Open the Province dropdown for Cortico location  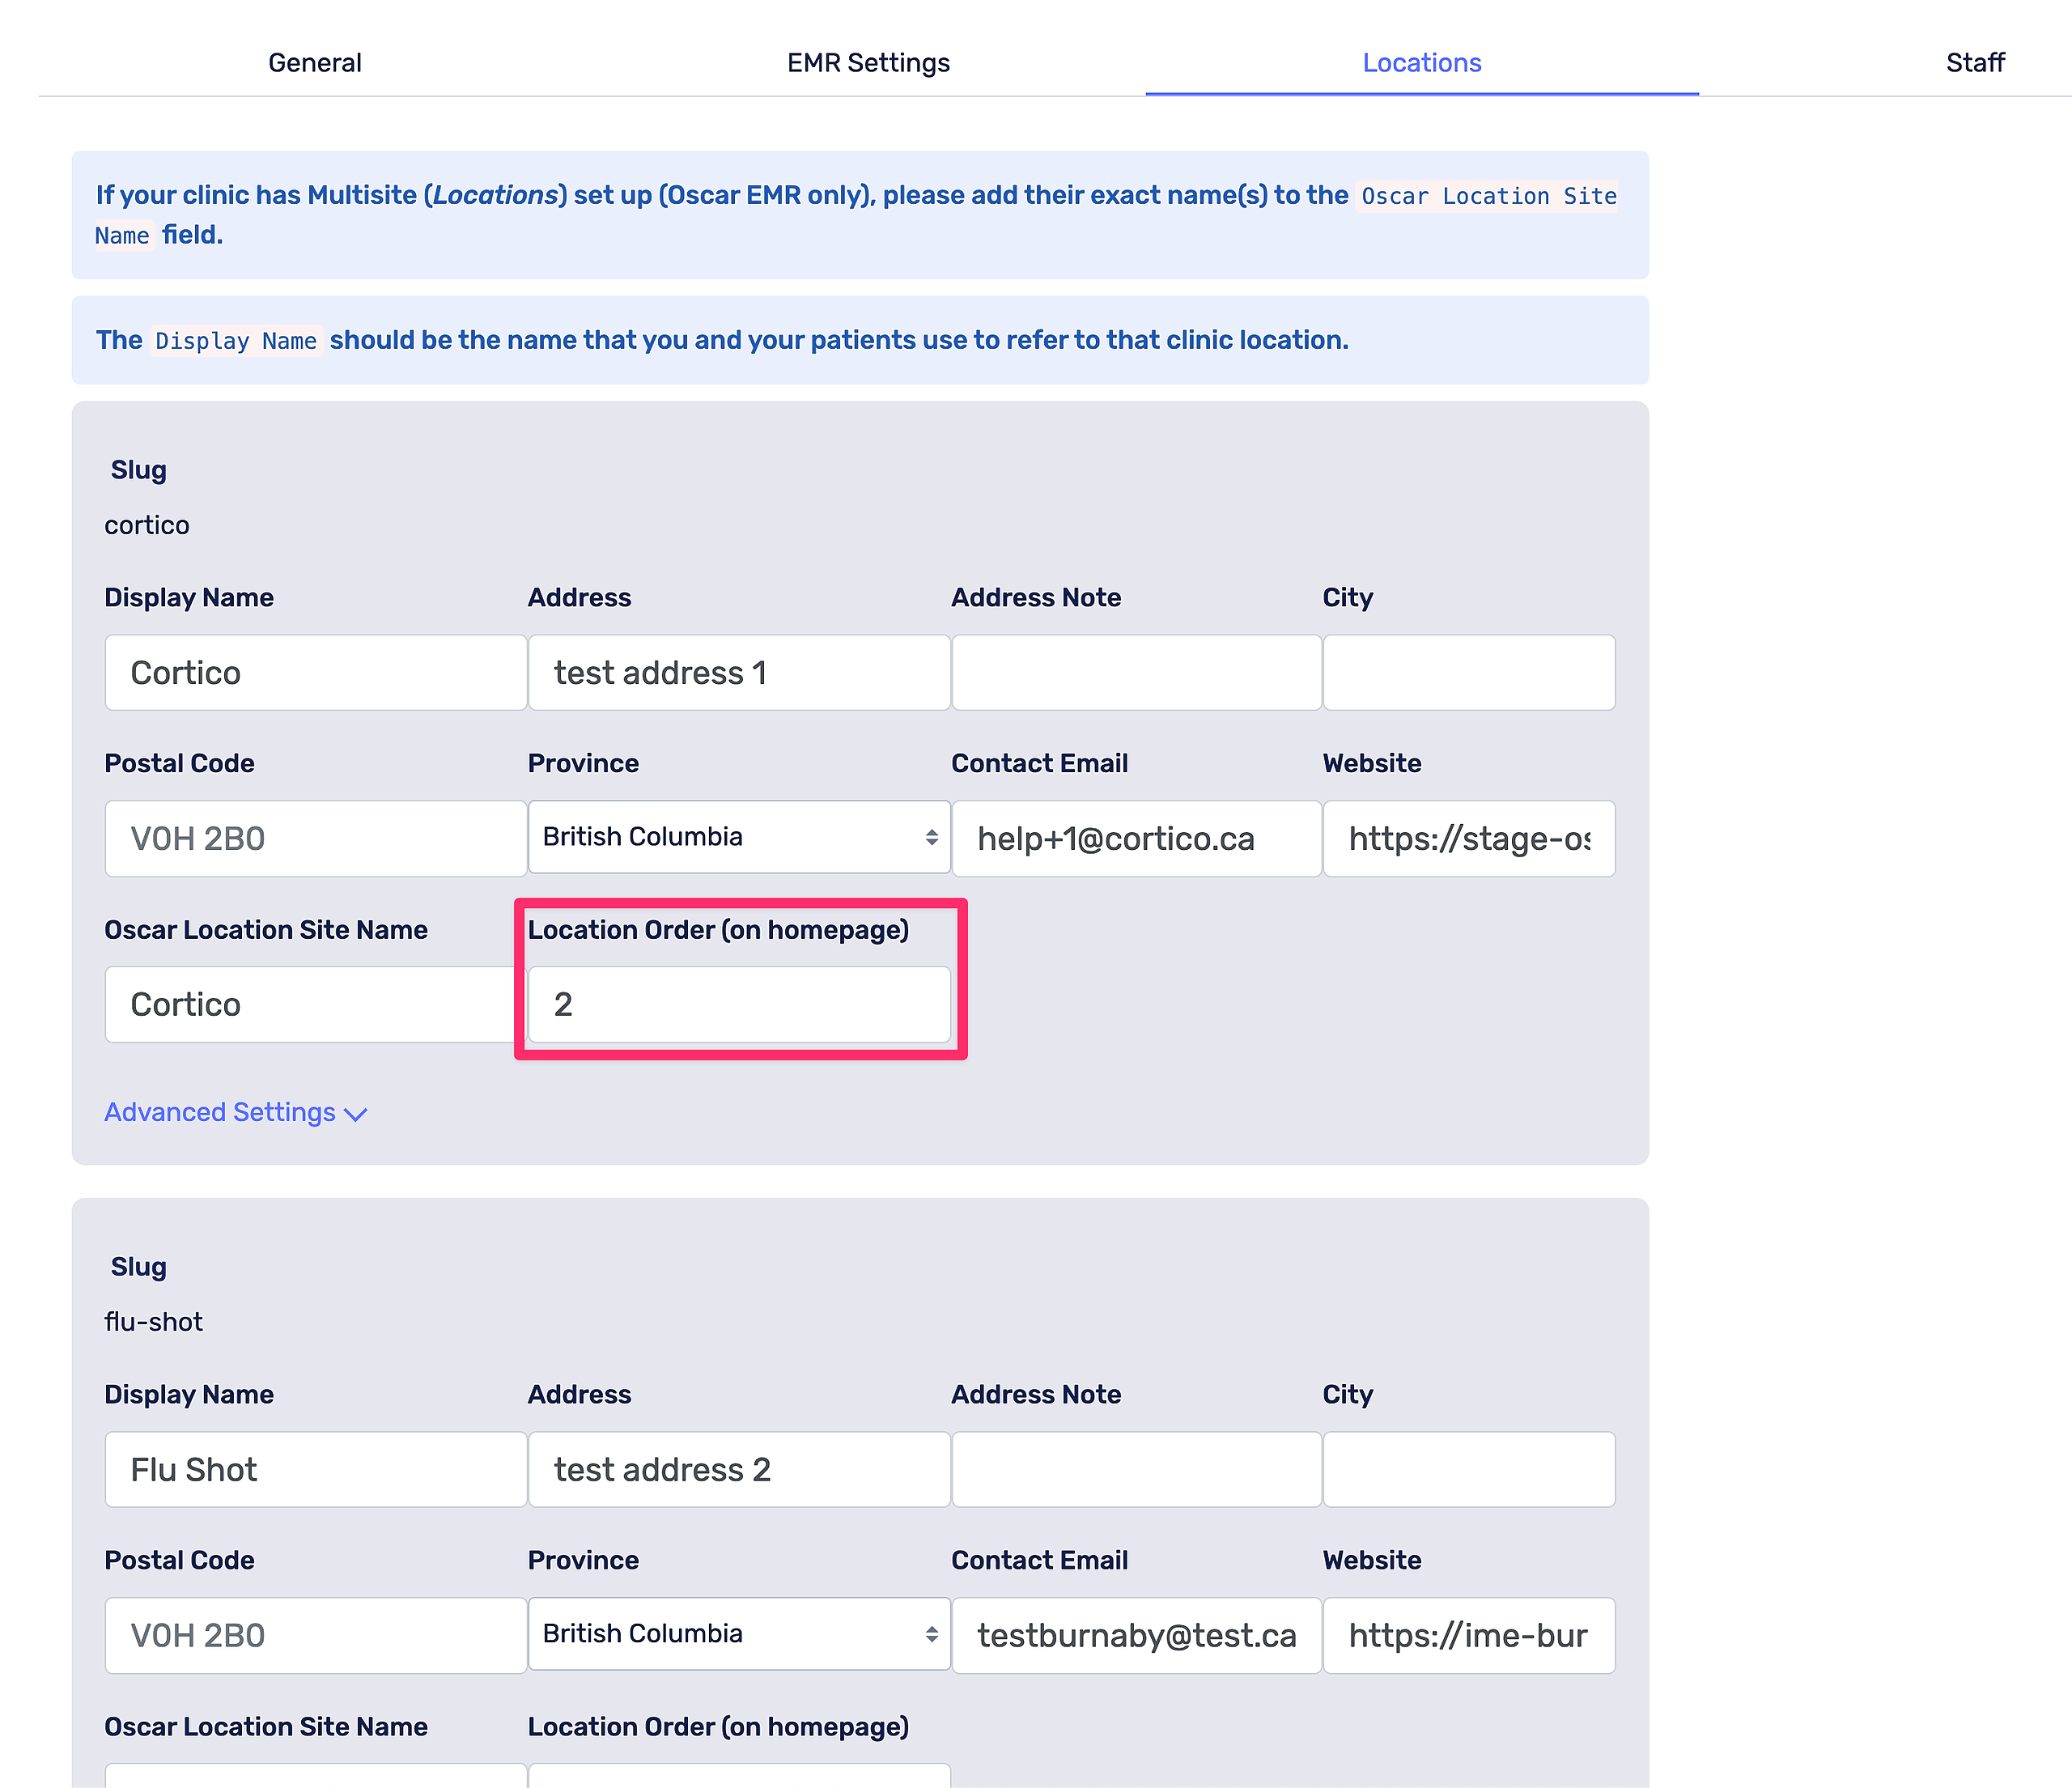coord(739,837)
